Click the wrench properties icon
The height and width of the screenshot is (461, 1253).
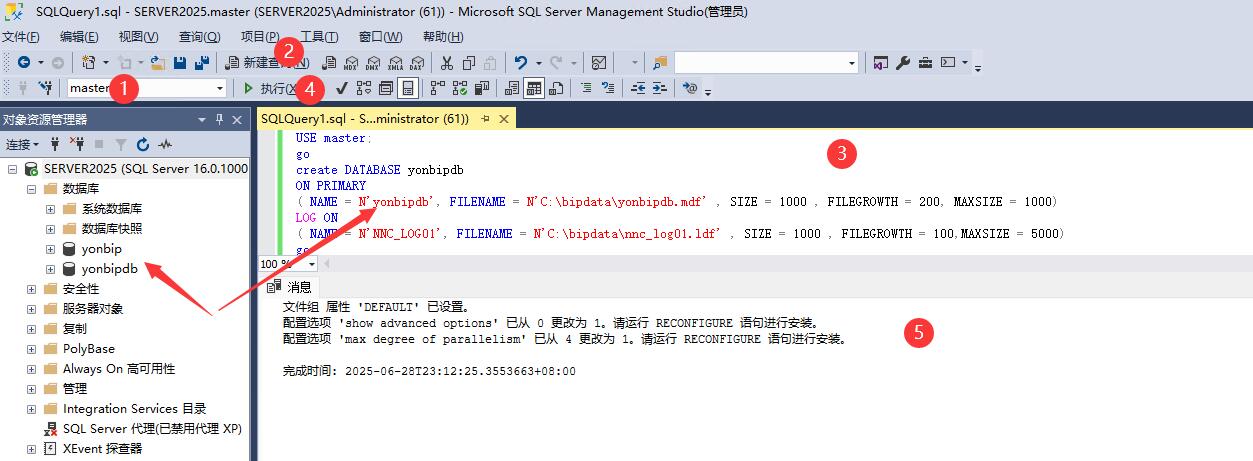902,62
